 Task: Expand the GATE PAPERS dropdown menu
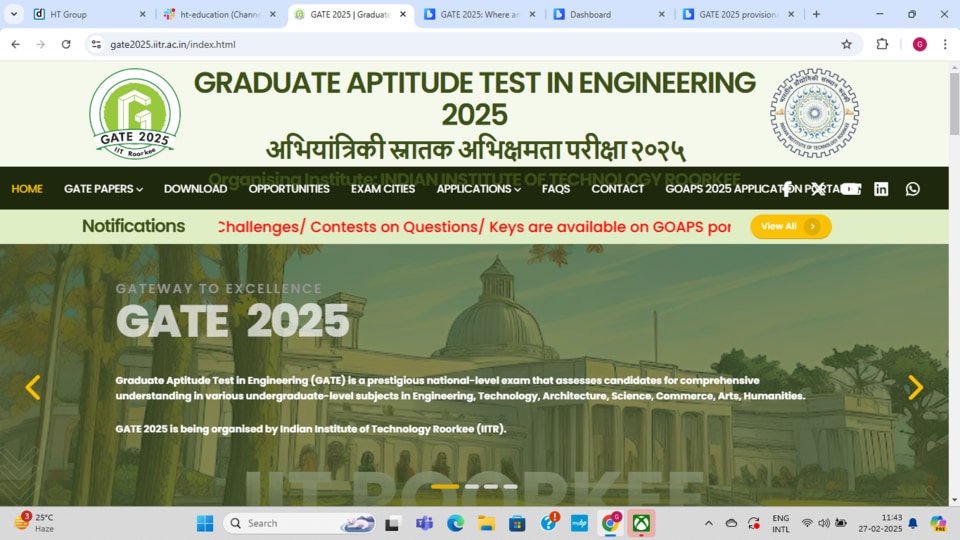pos(103,189)
